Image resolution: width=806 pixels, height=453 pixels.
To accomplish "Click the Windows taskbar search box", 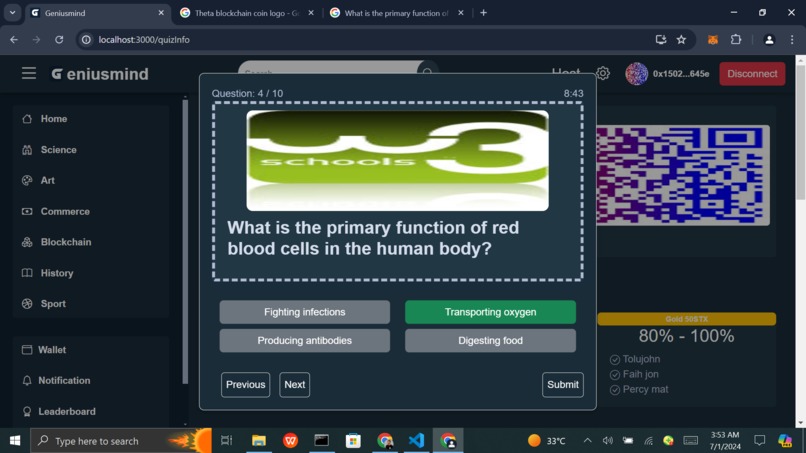I will click(x=121, y=441).
